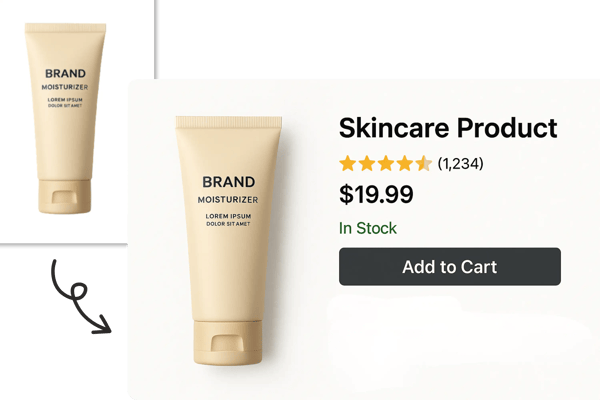Image resolution: width=600 pixels, height=400 pixels.
Task: Choose the third gold rating star
Action: [386, 163]
